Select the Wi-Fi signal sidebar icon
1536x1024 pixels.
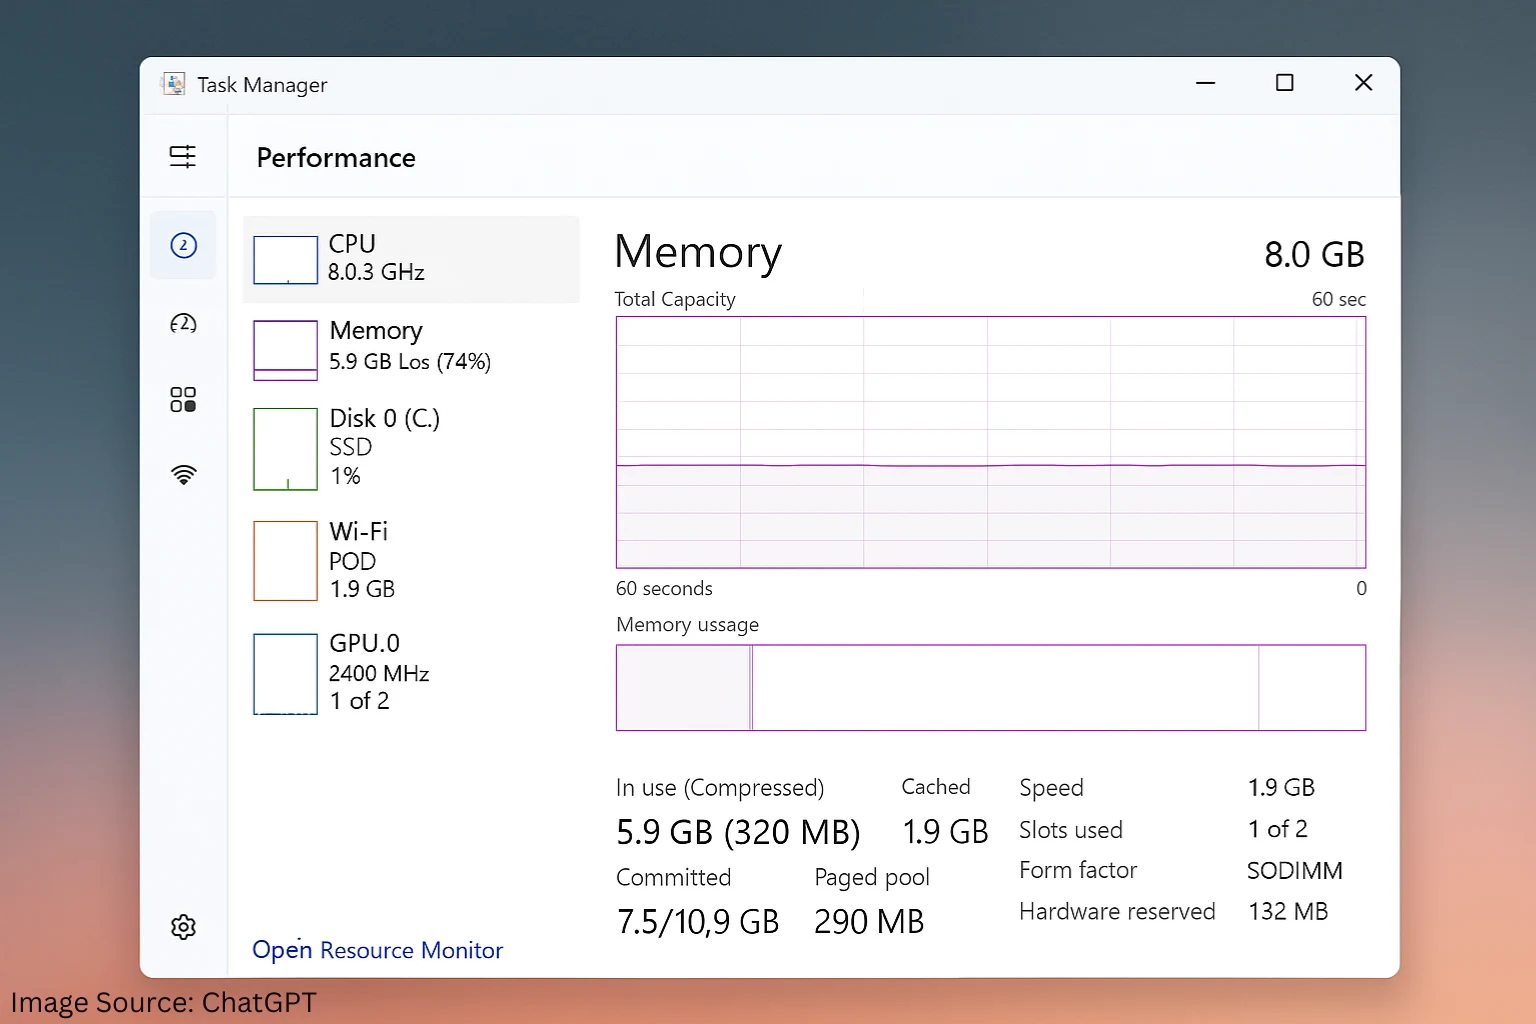pos(183,475)
